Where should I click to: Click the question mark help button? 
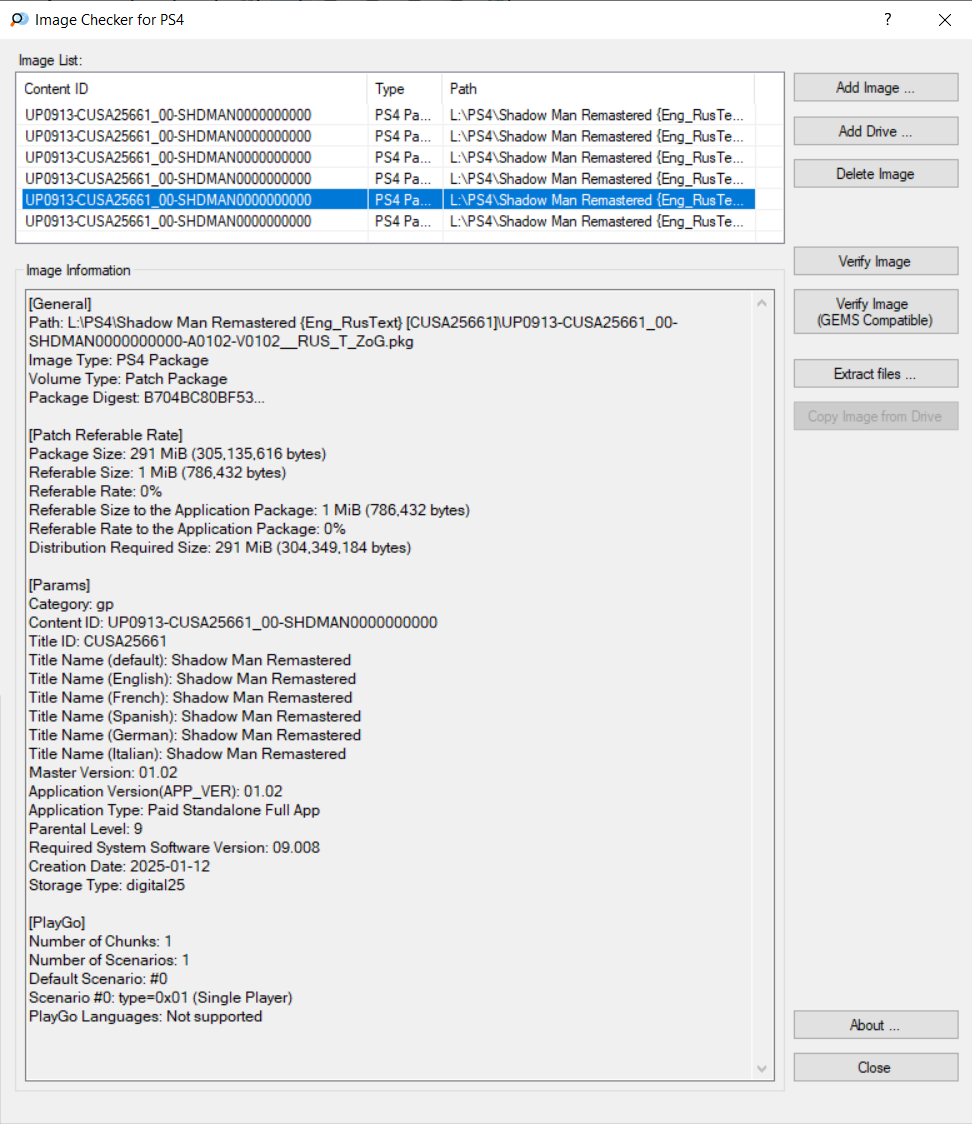[x=887, y=19]
